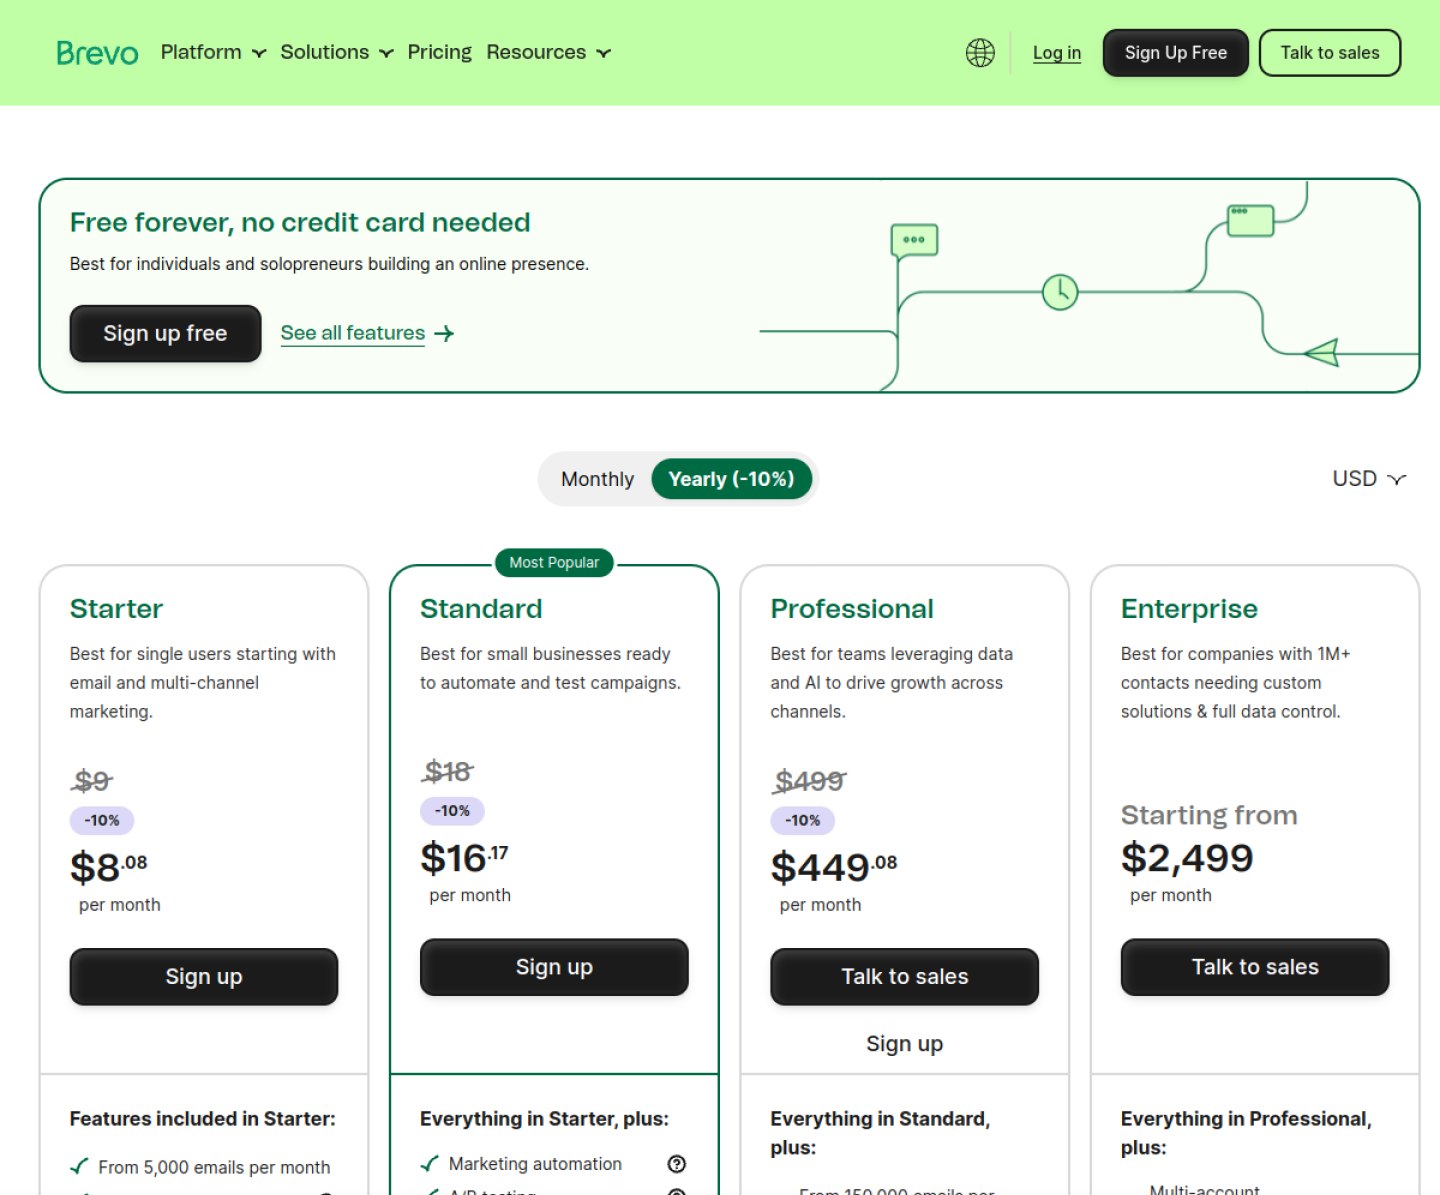Click Sign up free in banner
The height and width of the screenshot is (1195, 1440).
165,333
